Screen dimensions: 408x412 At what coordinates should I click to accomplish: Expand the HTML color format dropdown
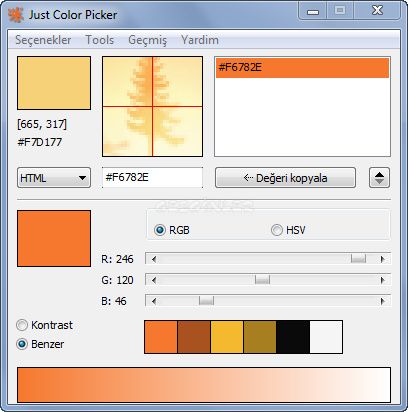54,178
